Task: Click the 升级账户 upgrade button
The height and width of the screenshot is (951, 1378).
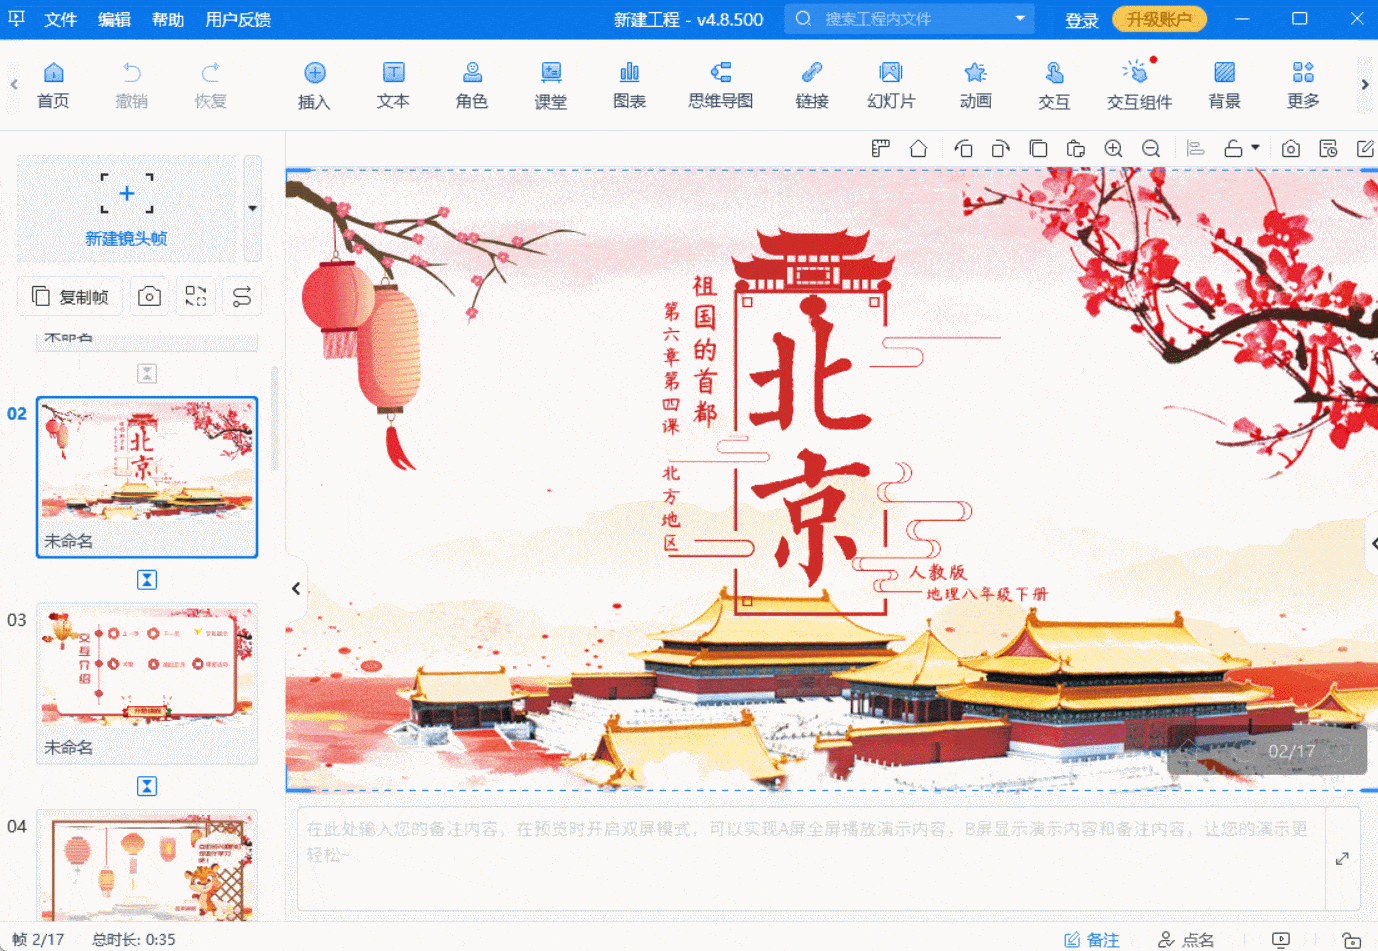Action: pyautogui.click(x=1159, y=20)
